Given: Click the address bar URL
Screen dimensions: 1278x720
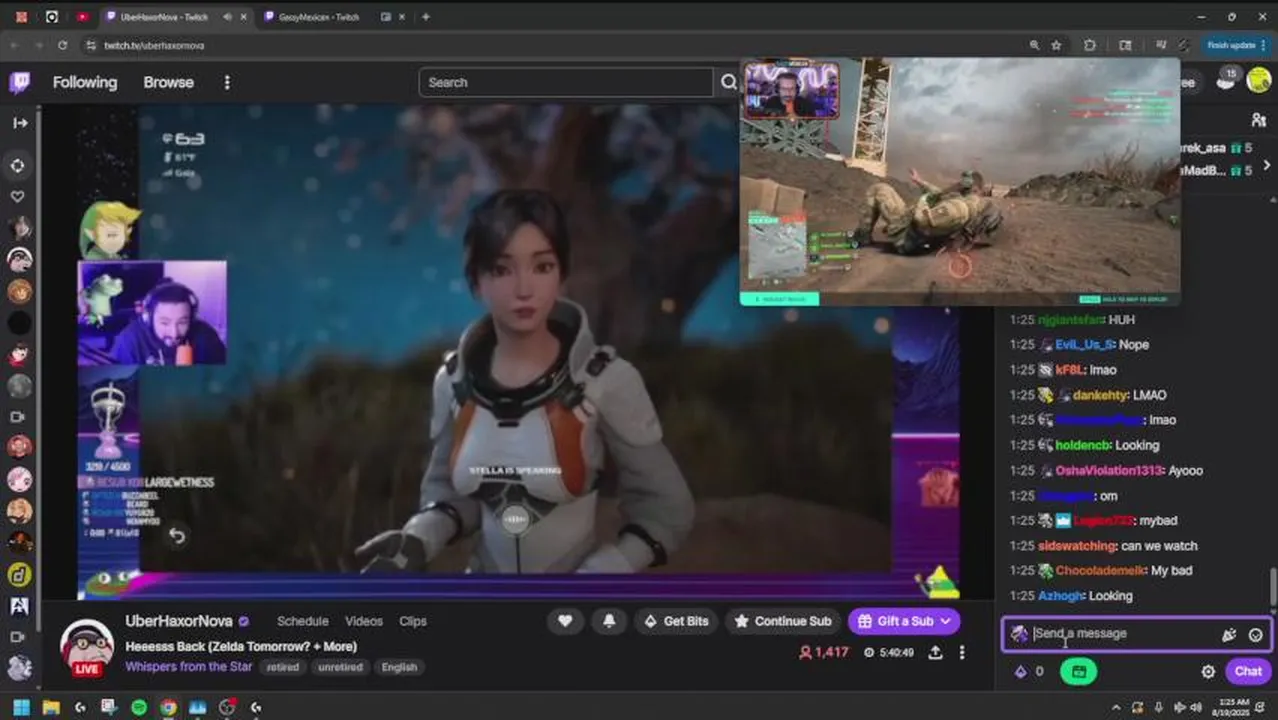Looking at the screenshot, I should 154,45.
